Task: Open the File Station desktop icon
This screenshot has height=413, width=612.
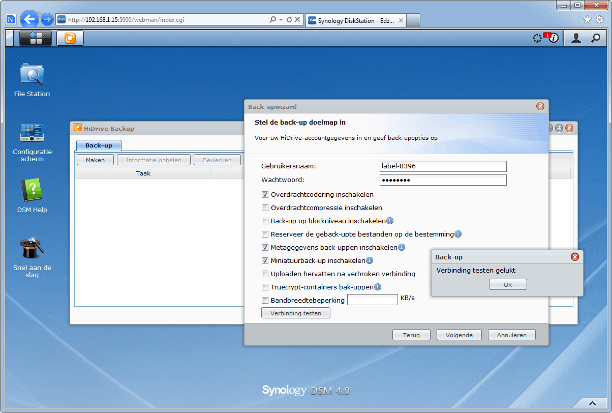Action: click(32, 80)
